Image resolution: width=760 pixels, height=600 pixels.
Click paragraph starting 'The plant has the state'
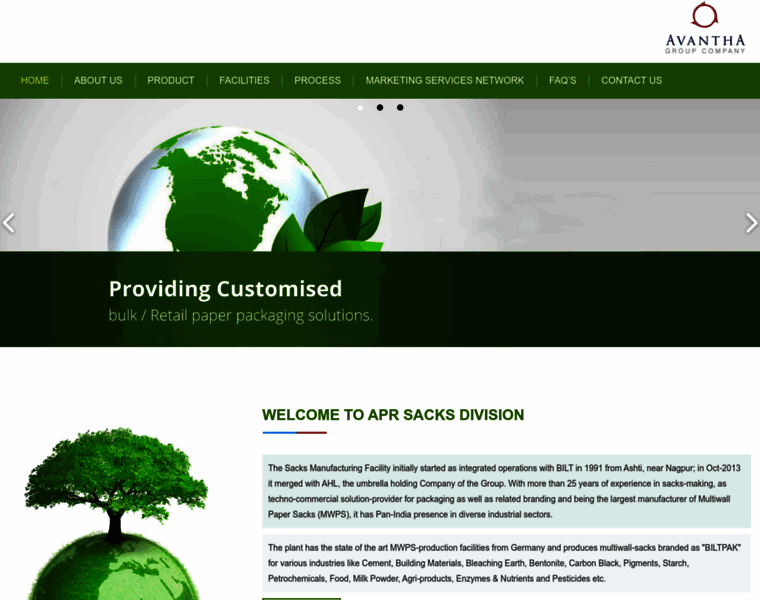(x=507, y=563)
